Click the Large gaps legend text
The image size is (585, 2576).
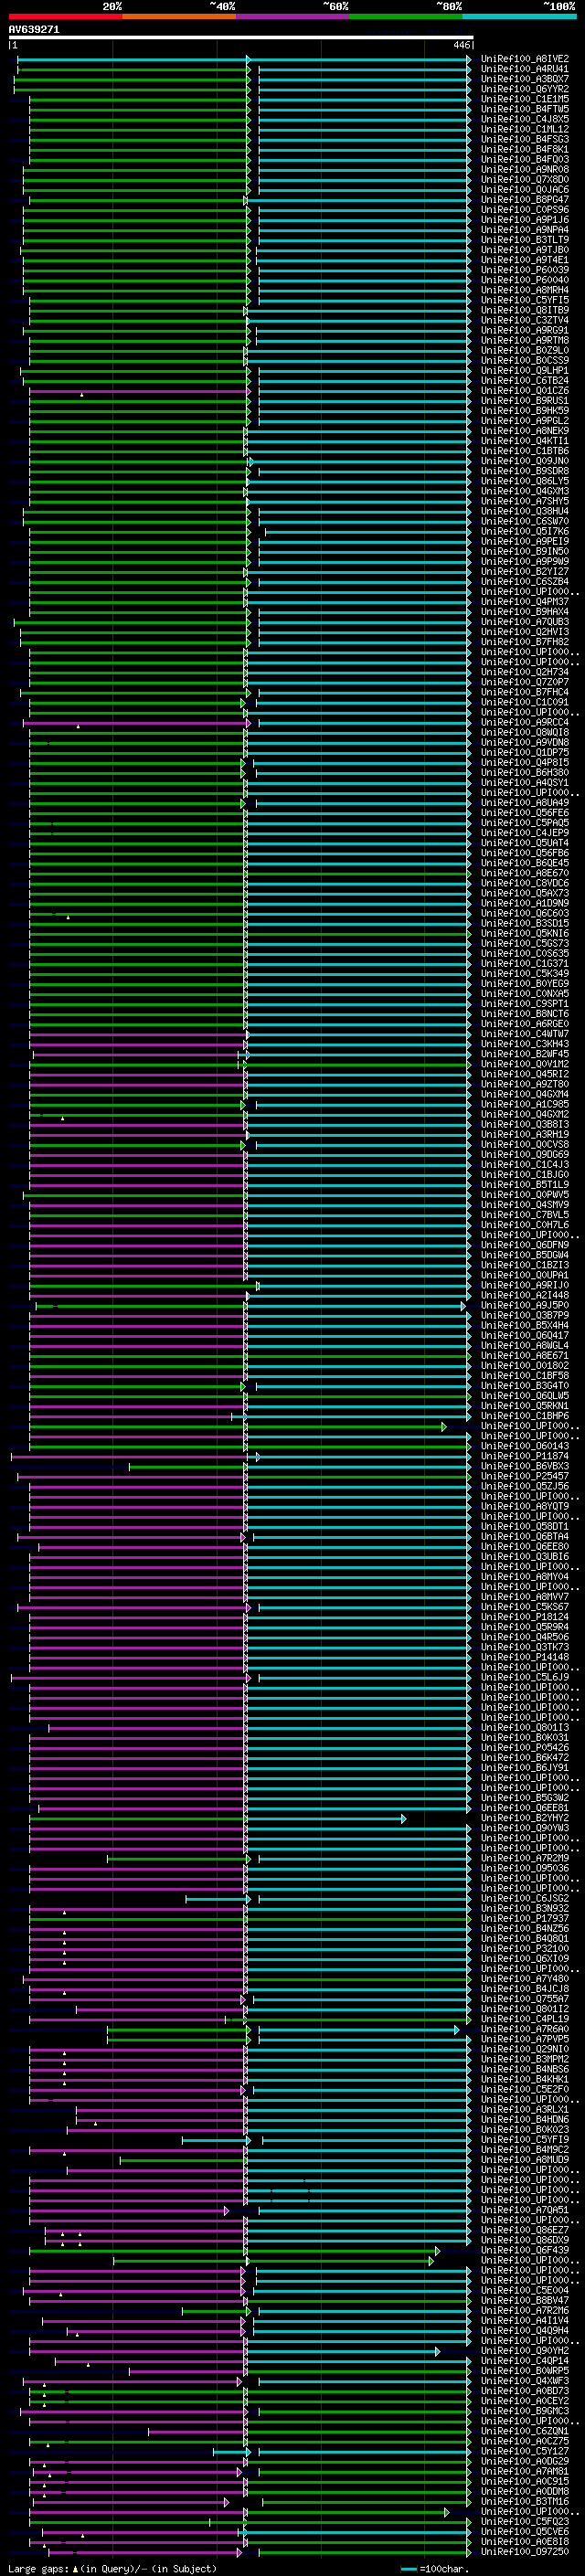(x=112, y=2568)
